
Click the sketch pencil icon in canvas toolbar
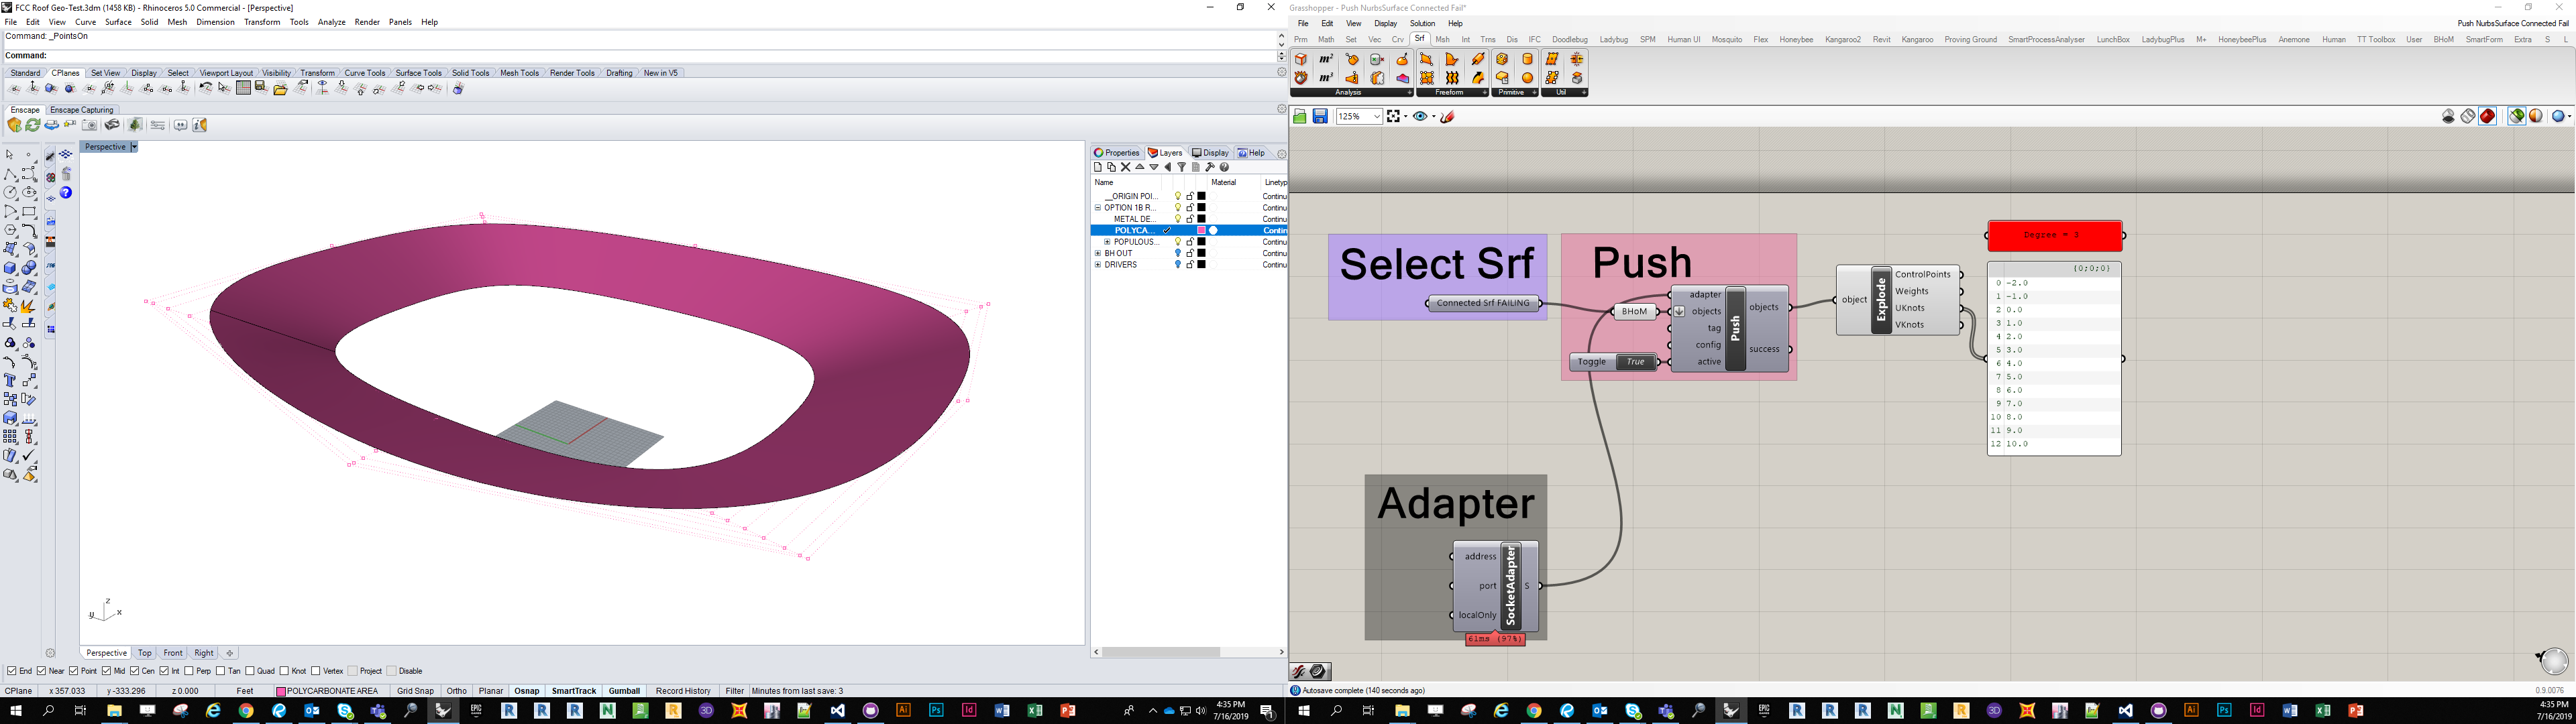pos(1447,117)
